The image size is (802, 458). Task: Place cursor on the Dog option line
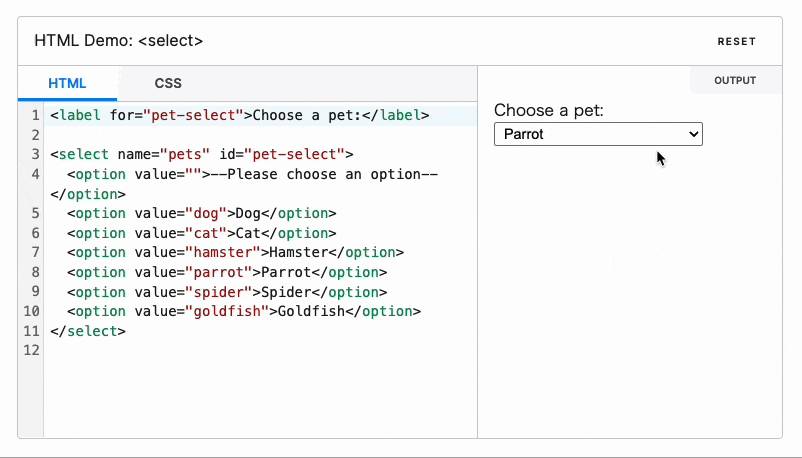click(x=202, y=213)
